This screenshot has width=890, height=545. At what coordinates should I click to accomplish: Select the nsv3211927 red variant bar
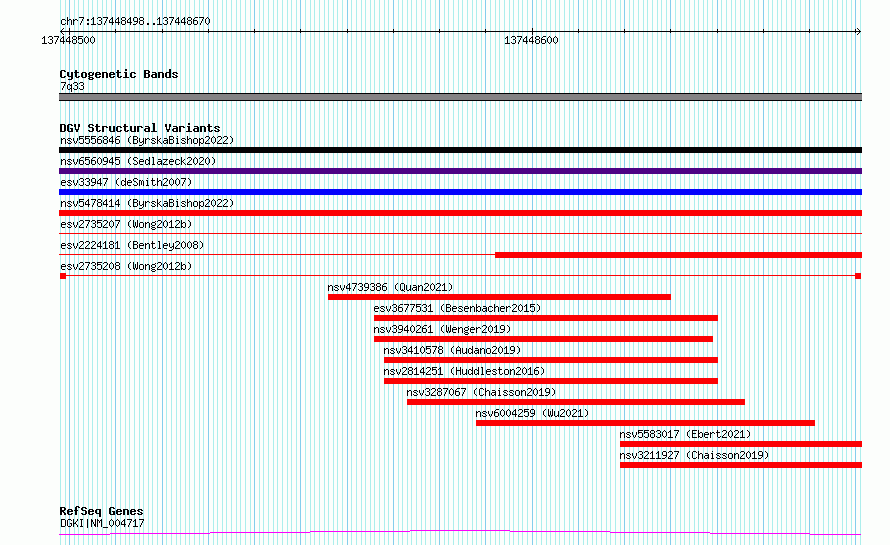tap(741, 465)
